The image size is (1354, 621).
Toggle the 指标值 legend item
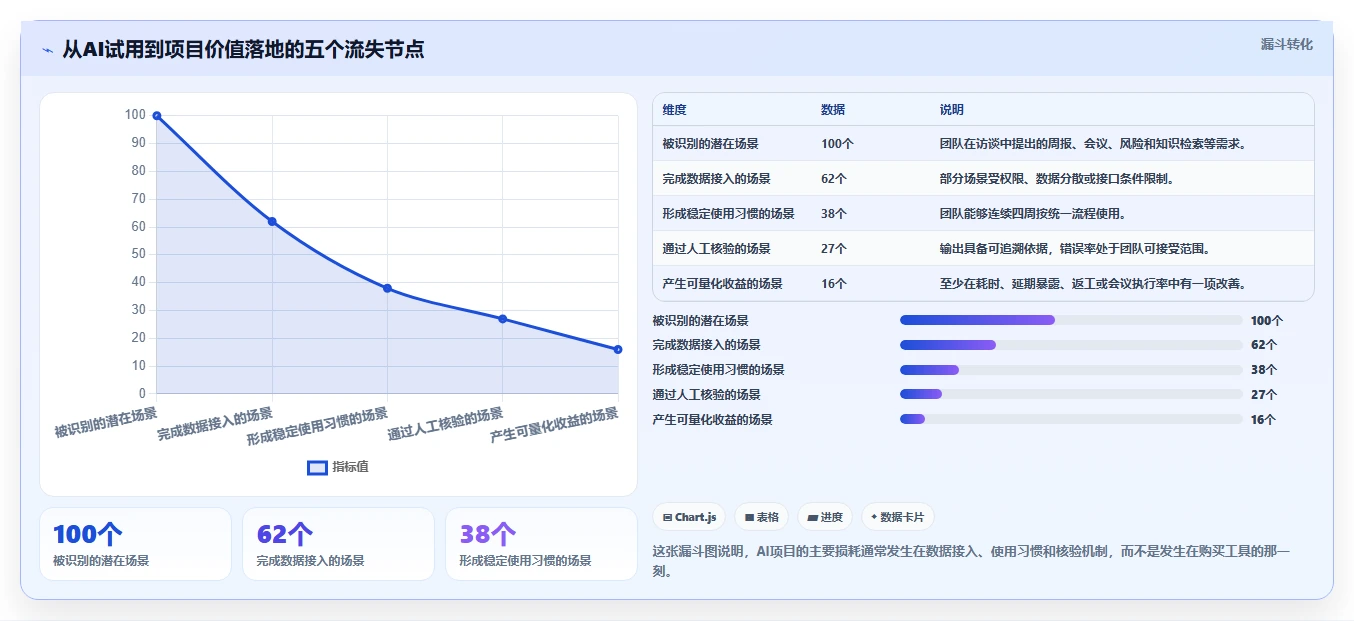338,467
